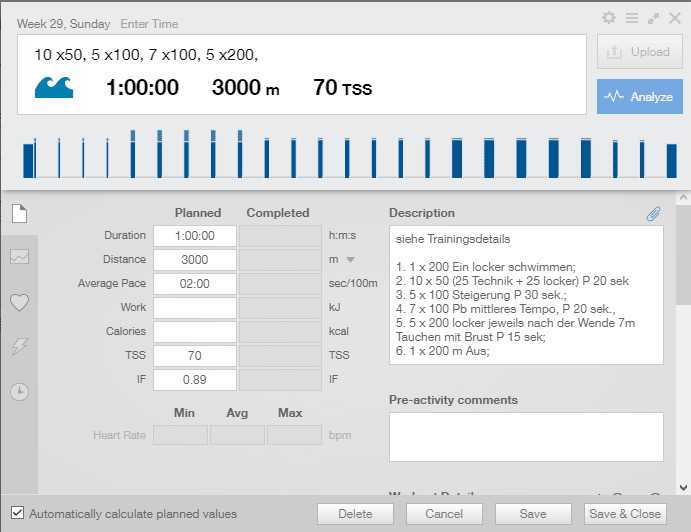Open the distance unit dropdown arrow

pyautogui.click(x=350, y=260)
